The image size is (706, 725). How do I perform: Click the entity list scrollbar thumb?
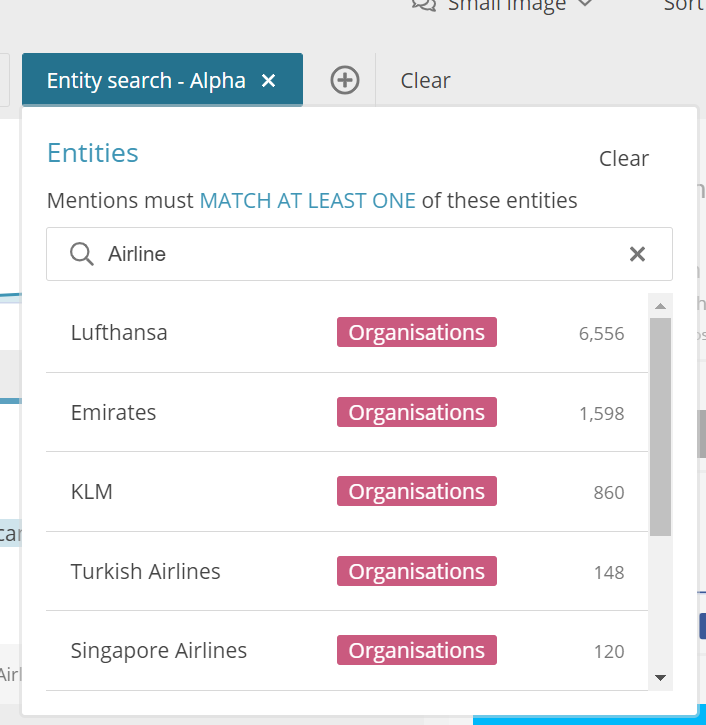pyautogui.click(x=660, y=427)
